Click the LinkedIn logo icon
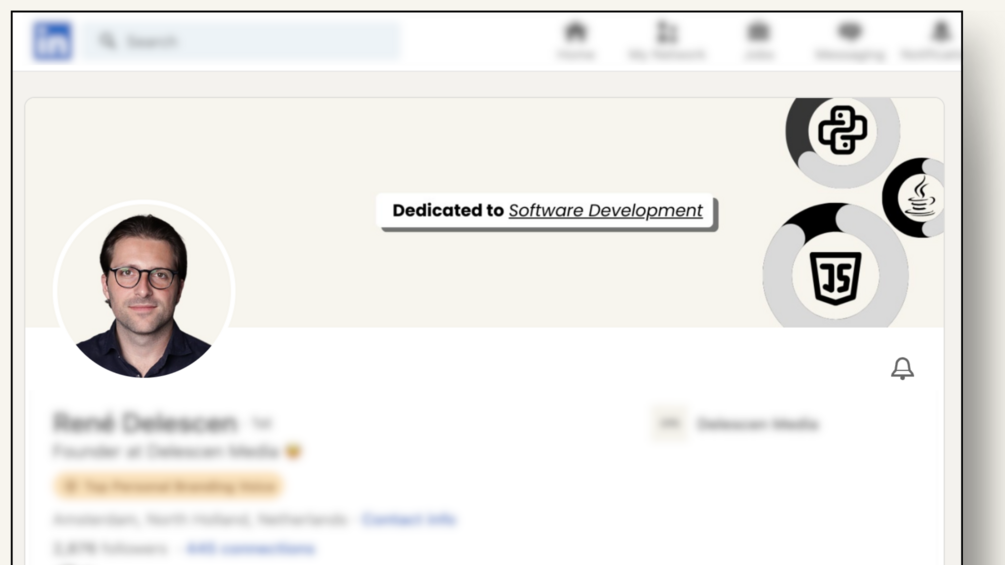The height and width of the screenshot is (565, 1005). (52, 42)
